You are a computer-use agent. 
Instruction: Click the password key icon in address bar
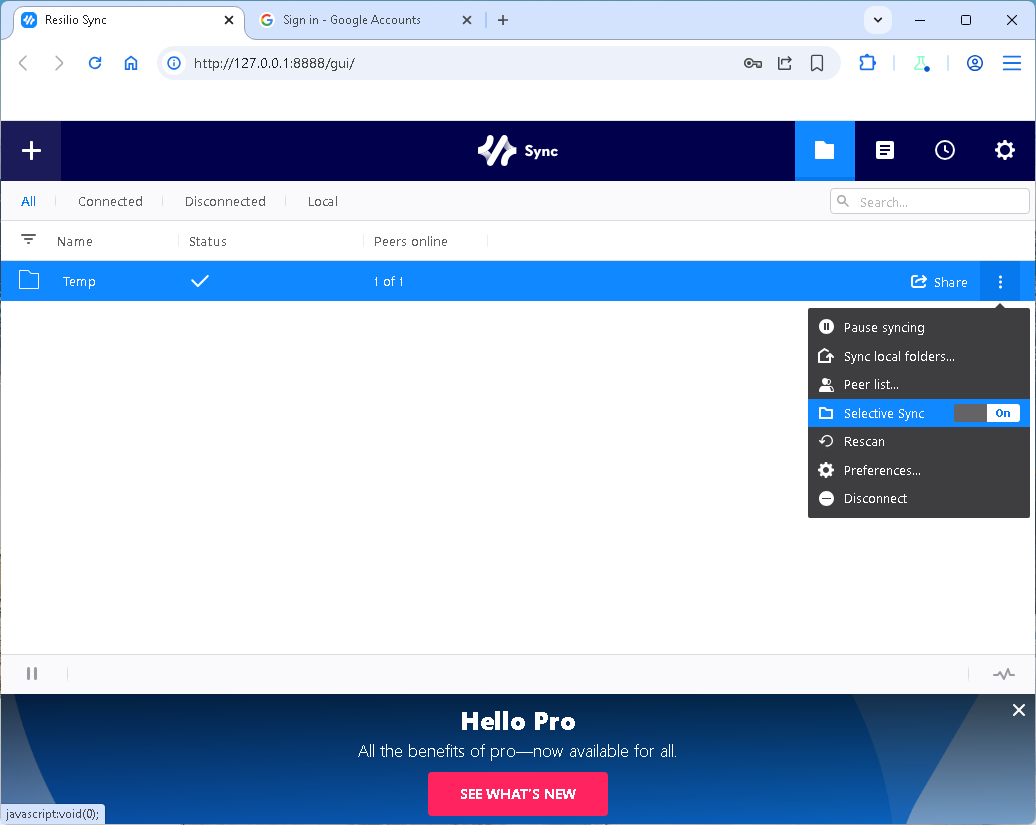point(753,63)
